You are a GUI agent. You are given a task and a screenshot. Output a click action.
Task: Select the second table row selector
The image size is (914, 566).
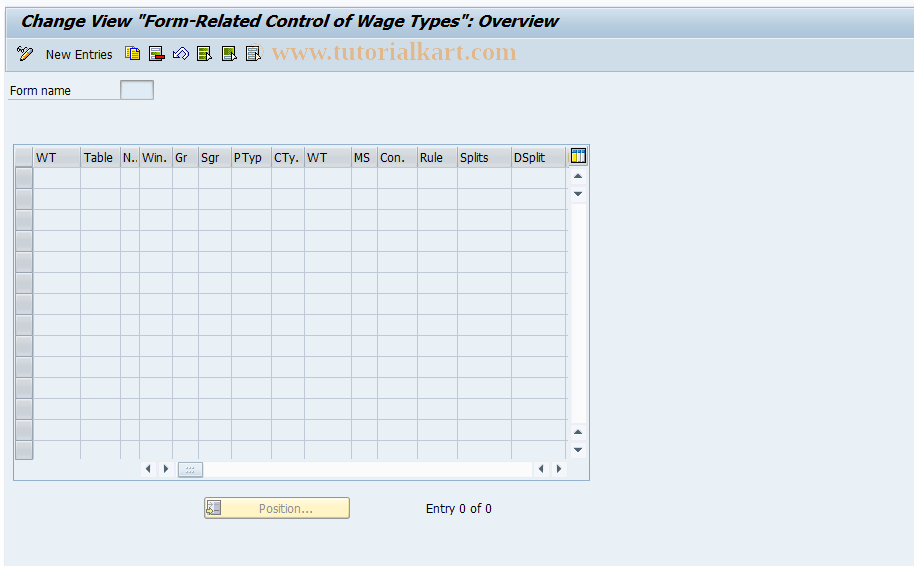(24, 199)
